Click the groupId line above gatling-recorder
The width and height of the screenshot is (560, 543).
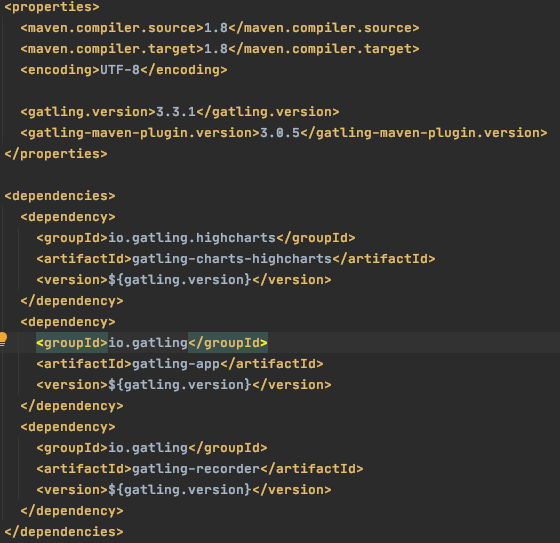(x=152, y=448)
